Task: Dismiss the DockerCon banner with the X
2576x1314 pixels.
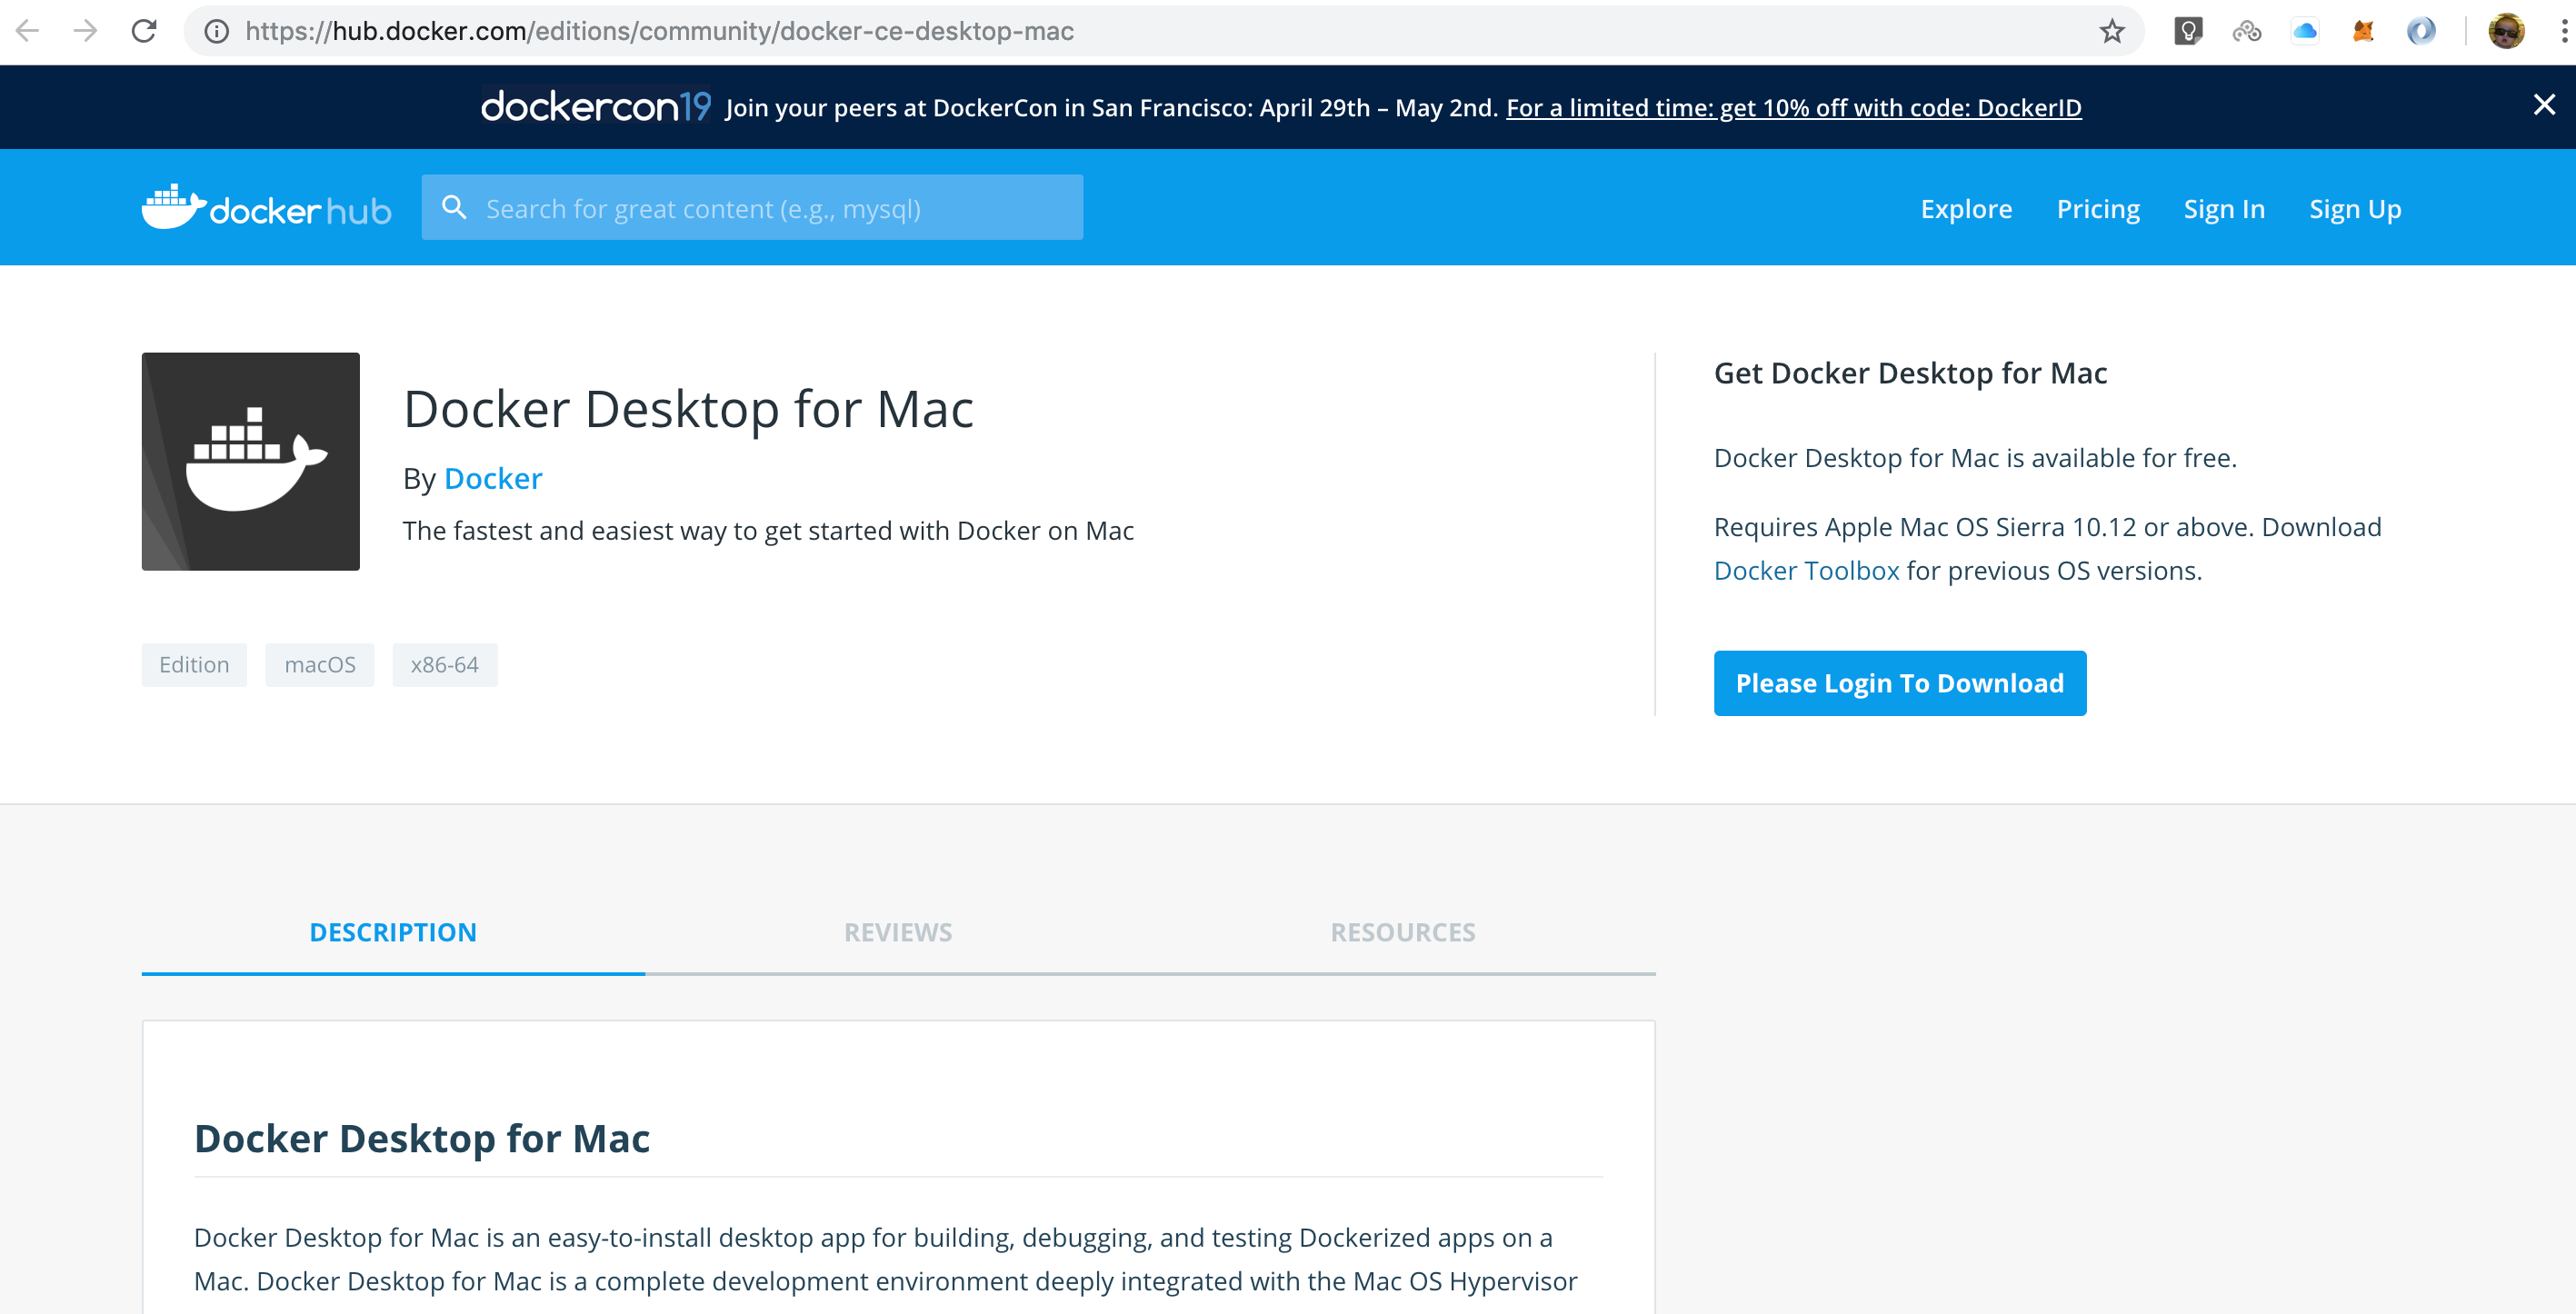Action: [2544, 105]
